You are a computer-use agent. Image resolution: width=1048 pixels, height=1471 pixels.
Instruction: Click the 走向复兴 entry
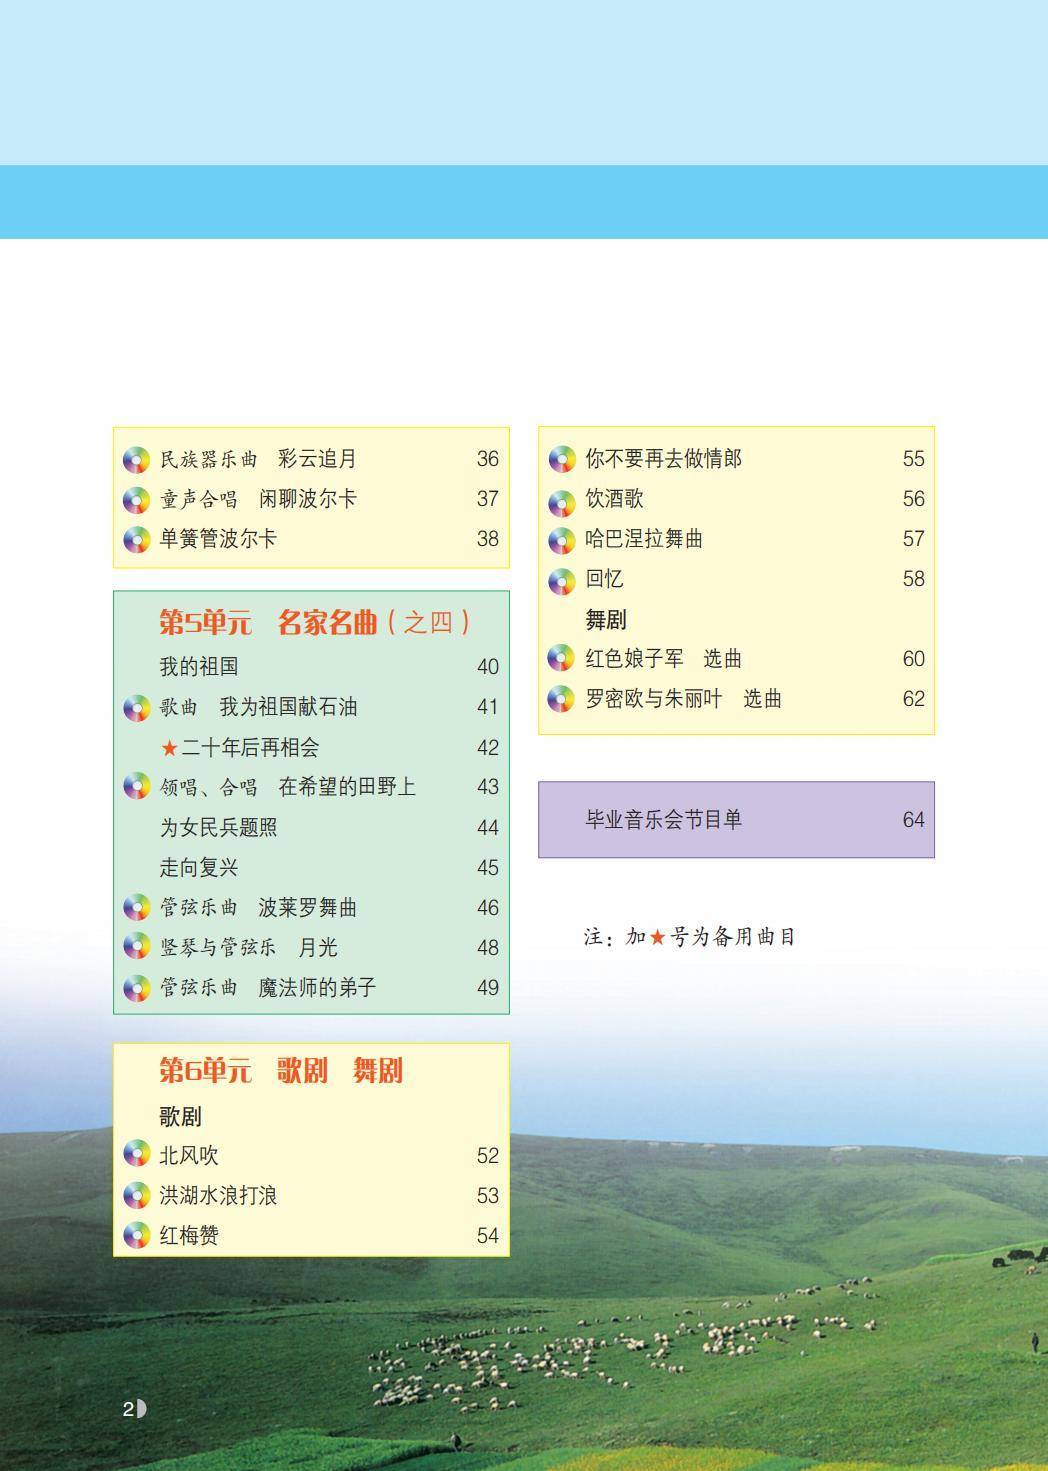(x=199, y=868)
